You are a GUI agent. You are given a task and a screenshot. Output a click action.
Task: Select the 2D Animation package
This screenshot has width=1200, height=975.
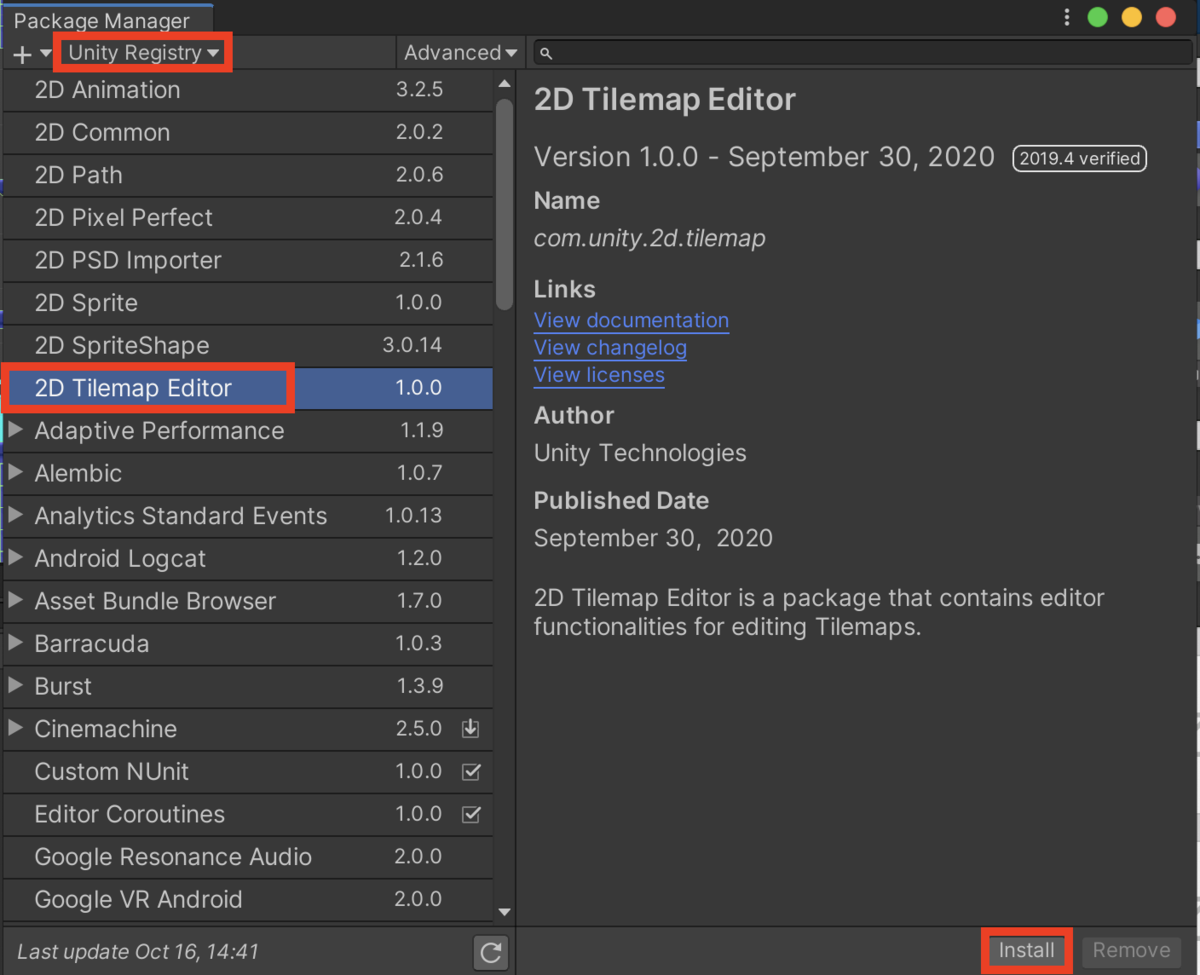(x=248, y=90)
